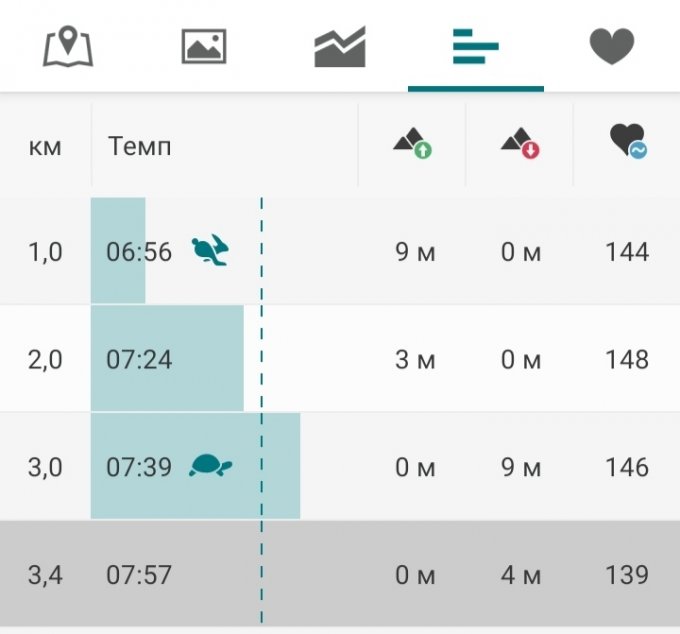This screenshot has height=634, width=680.
Task: Select the 2,0 km pace bar
Action: coord(167,359)
